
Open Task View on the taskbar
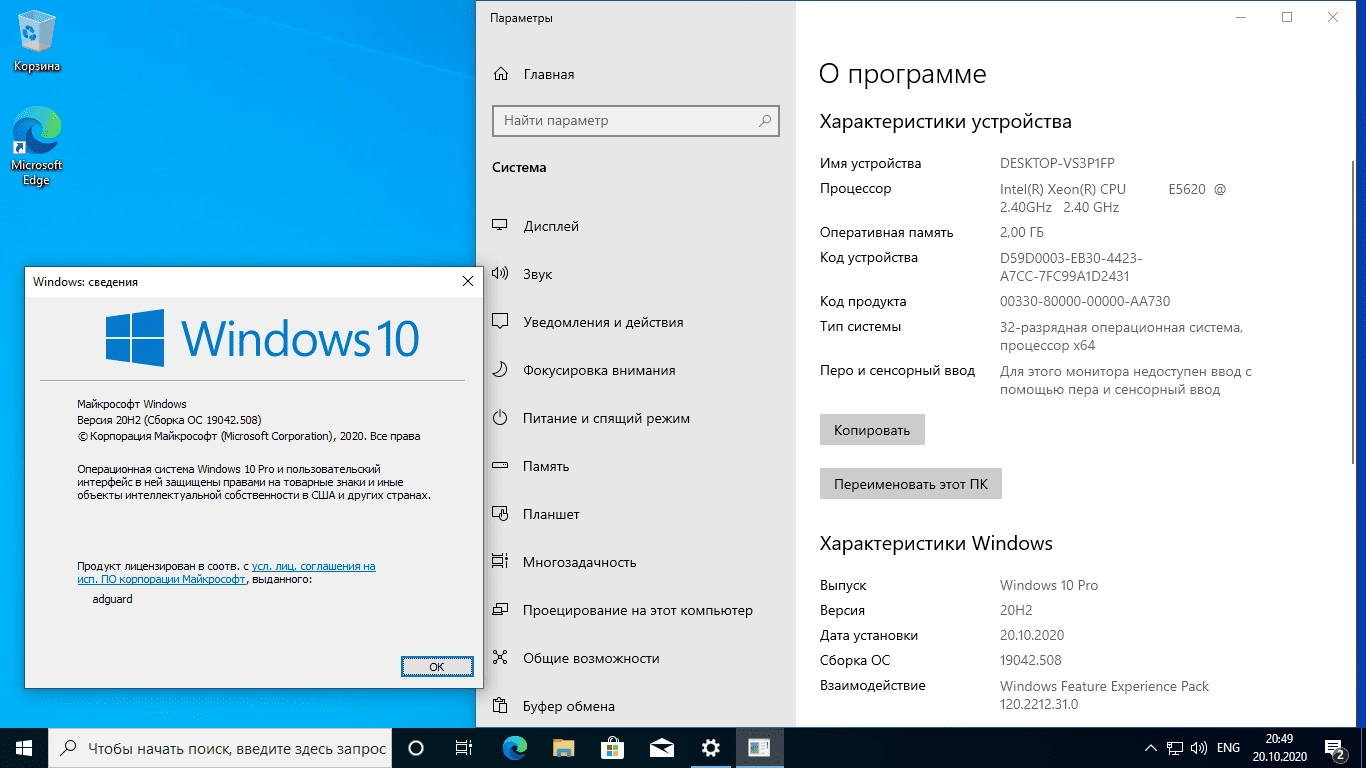[x=464, y=748]
